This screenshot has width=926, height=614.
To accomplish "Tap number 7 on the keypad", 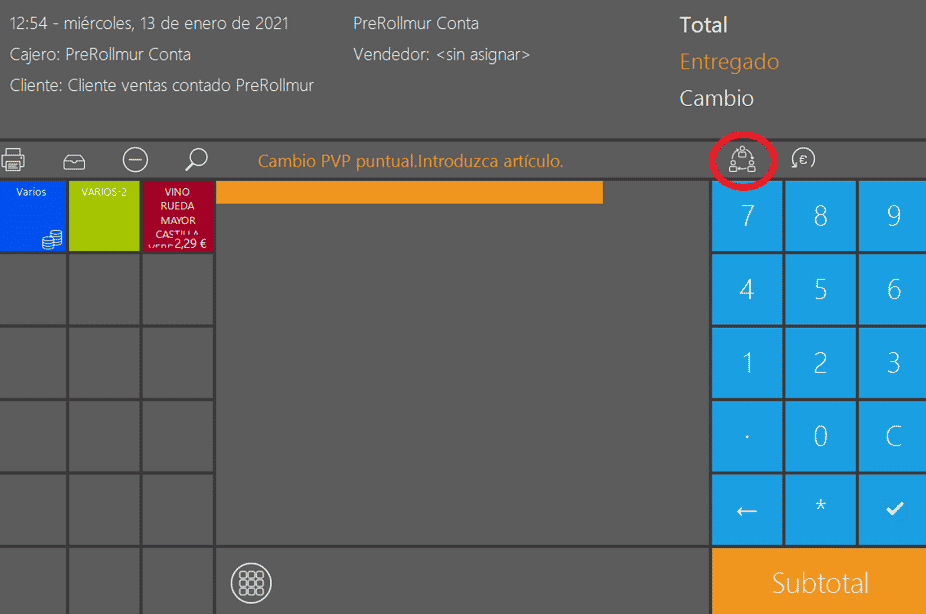I will (746, 216).
